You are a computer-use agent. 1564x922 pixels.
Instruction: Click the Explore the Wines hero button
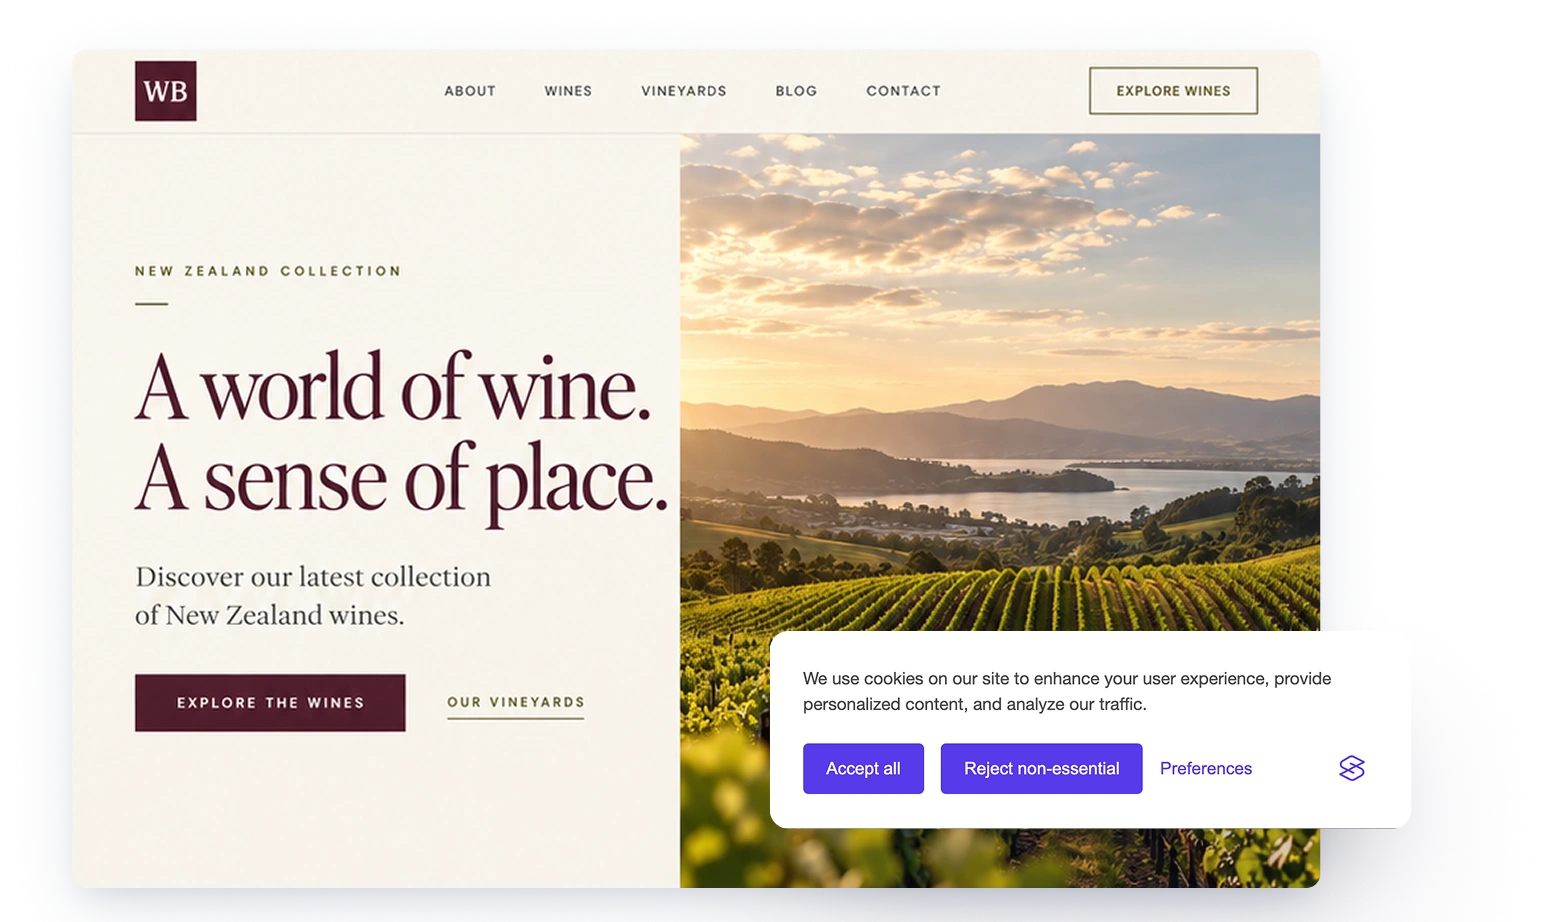coord(270,703)
